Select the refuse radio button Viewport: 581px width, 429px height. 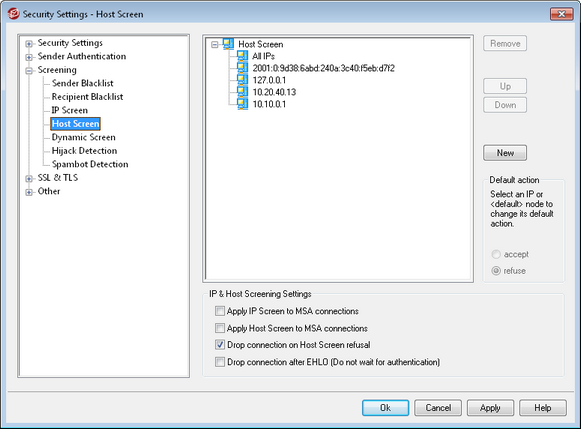(x=496, y=271)
